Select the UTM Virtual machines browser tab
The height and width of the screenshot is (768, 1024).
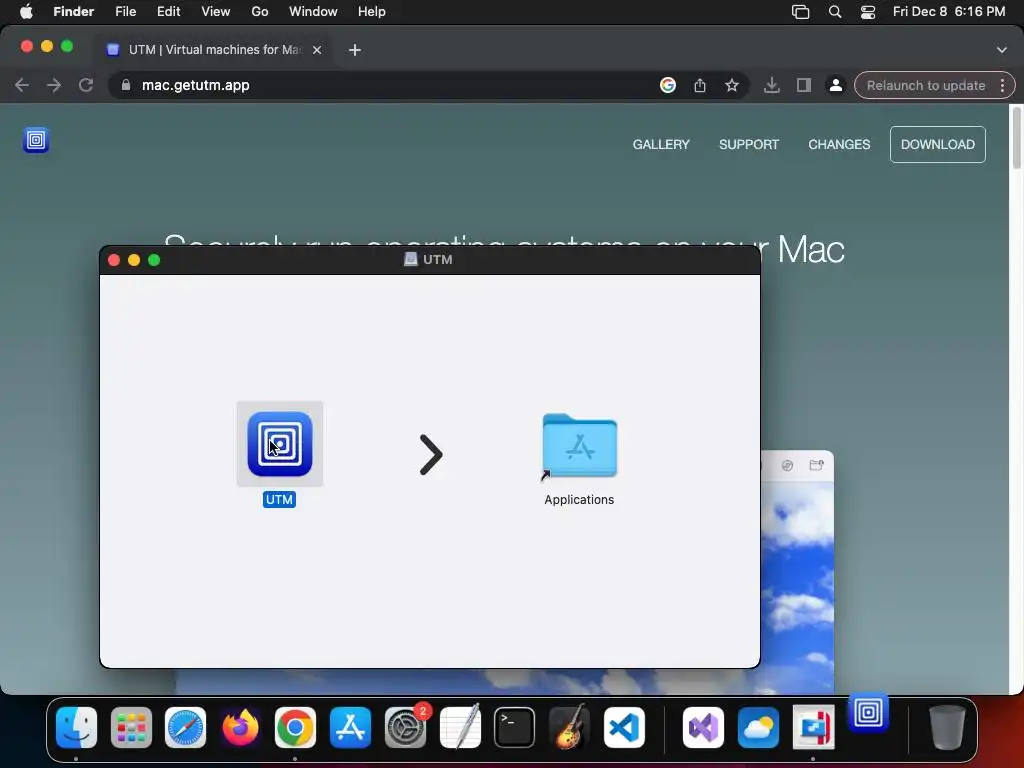pos(214,50)
